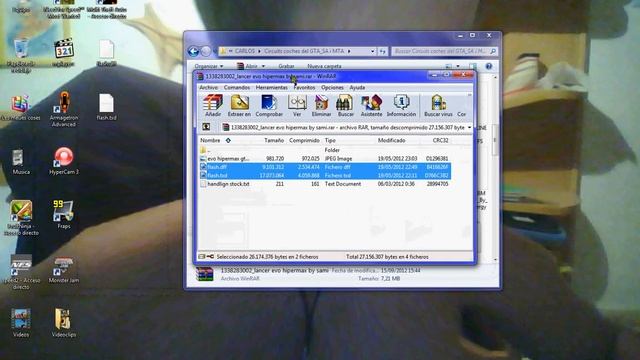
Task: Expand the Explorer address bar history dropdown
Action: [372, 51]
